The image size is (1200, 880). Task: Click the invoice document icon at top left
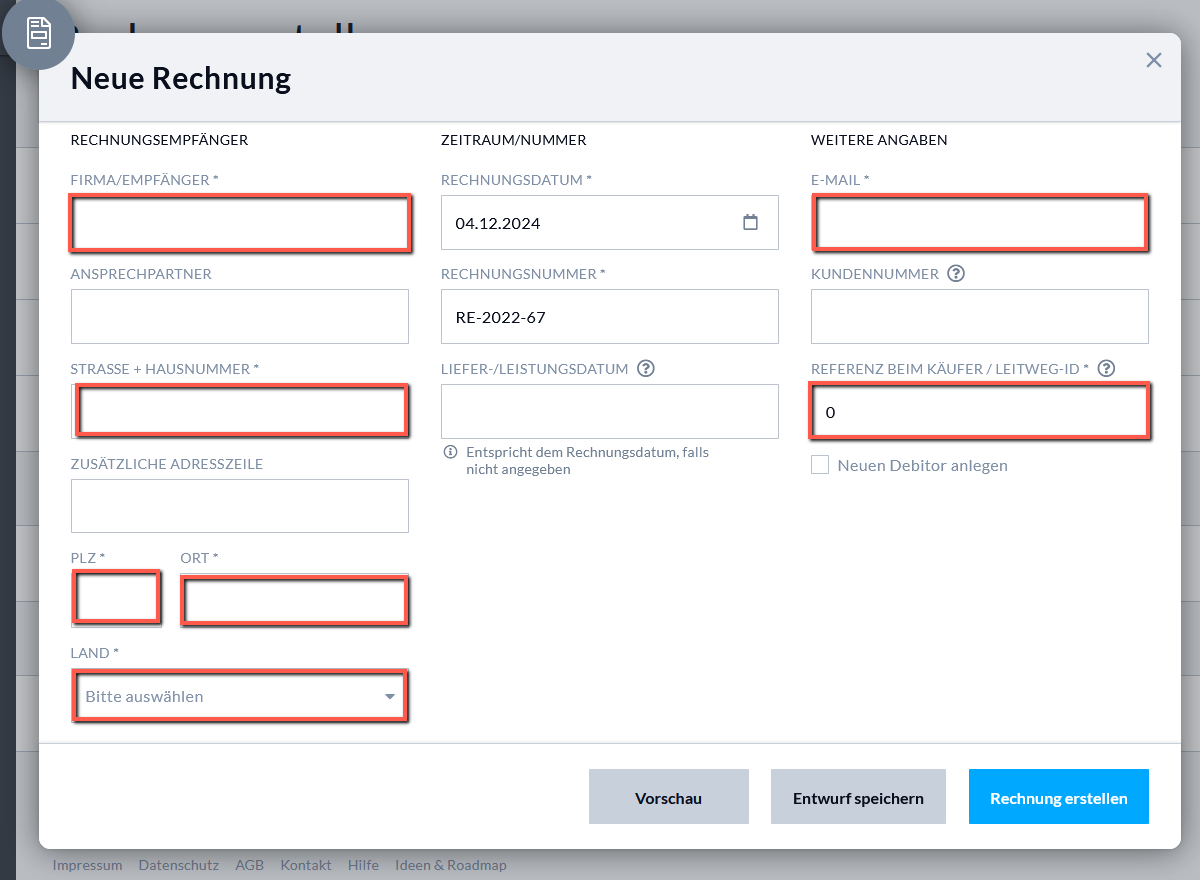pos(38,34)
